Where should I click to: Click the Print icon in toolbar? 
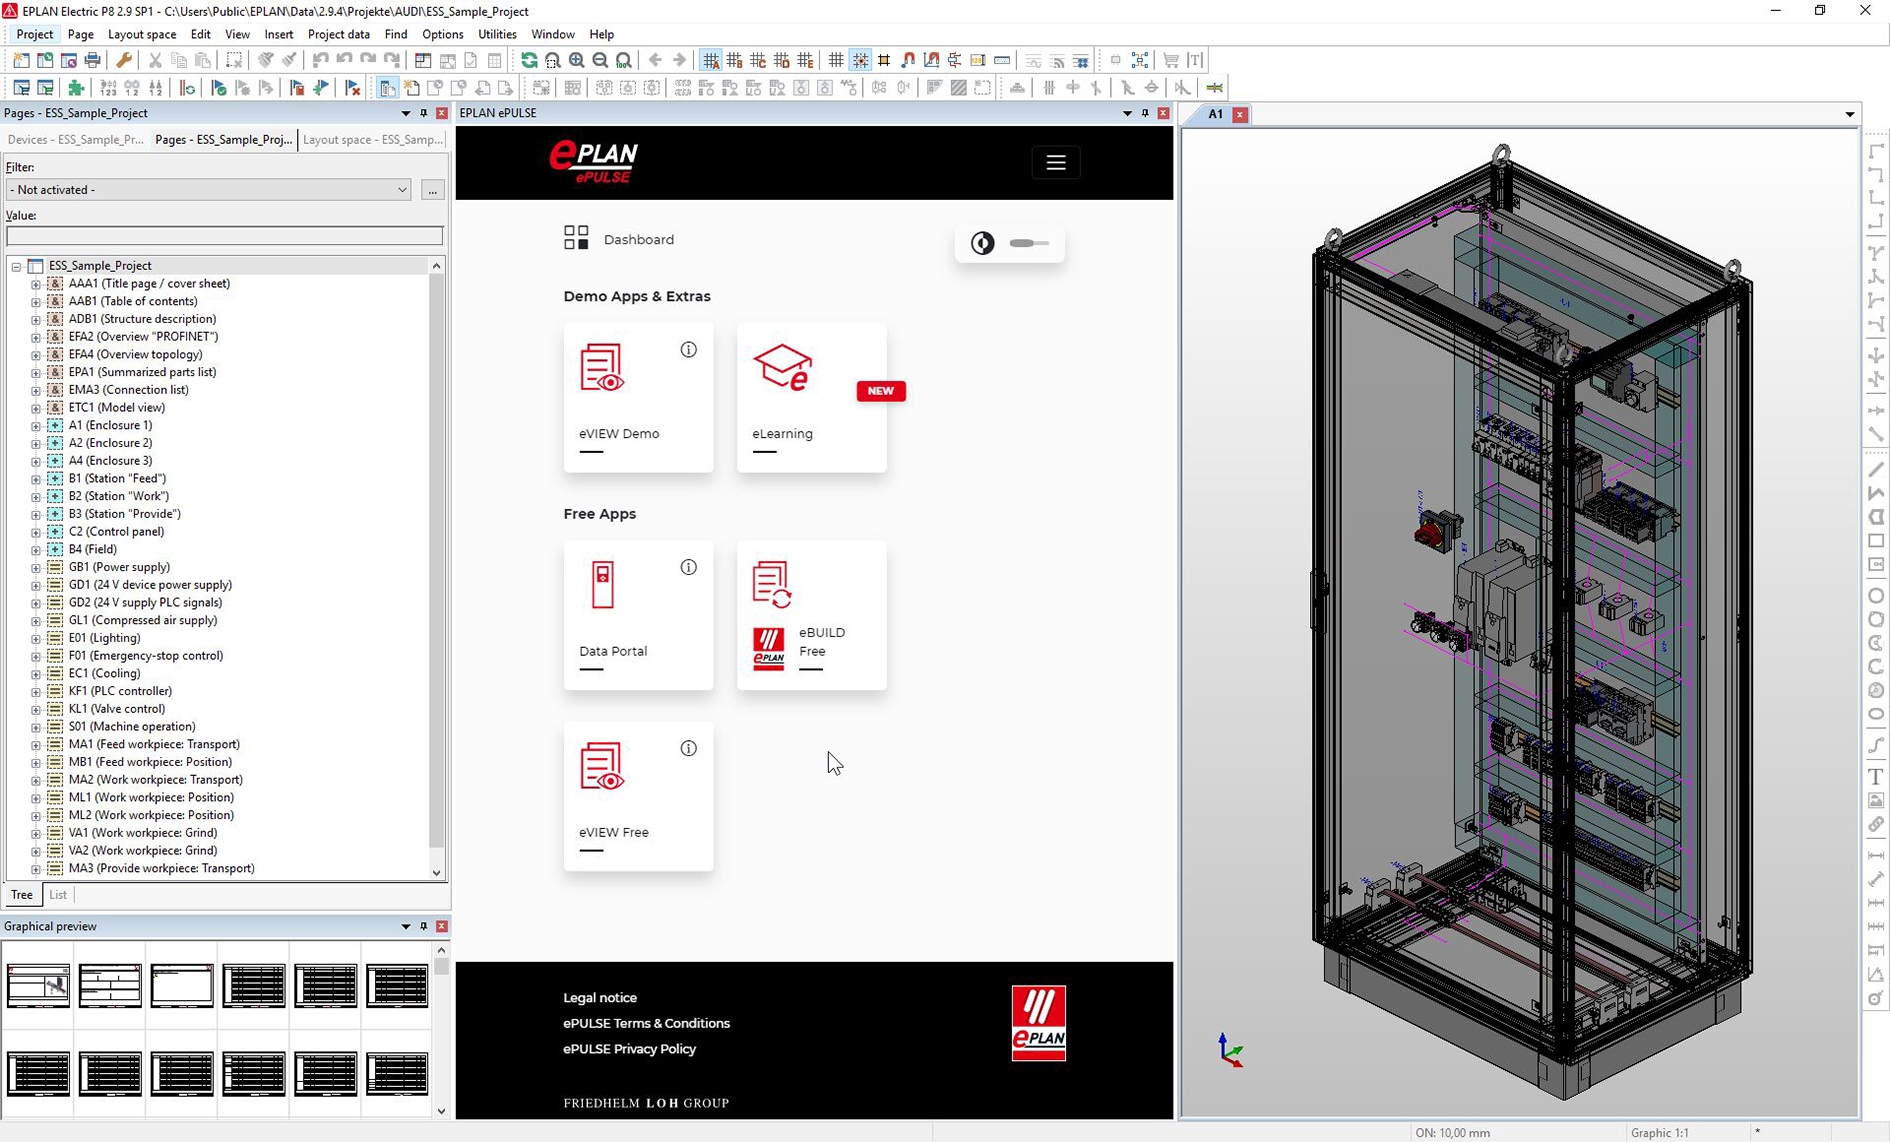click(x=92, y=61)
